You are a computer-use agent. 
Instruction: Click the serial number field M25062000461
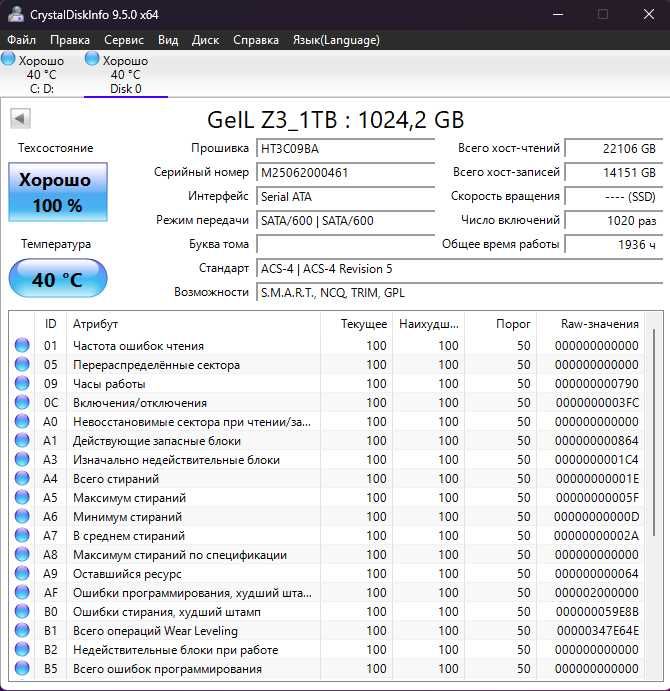point(346,172)
